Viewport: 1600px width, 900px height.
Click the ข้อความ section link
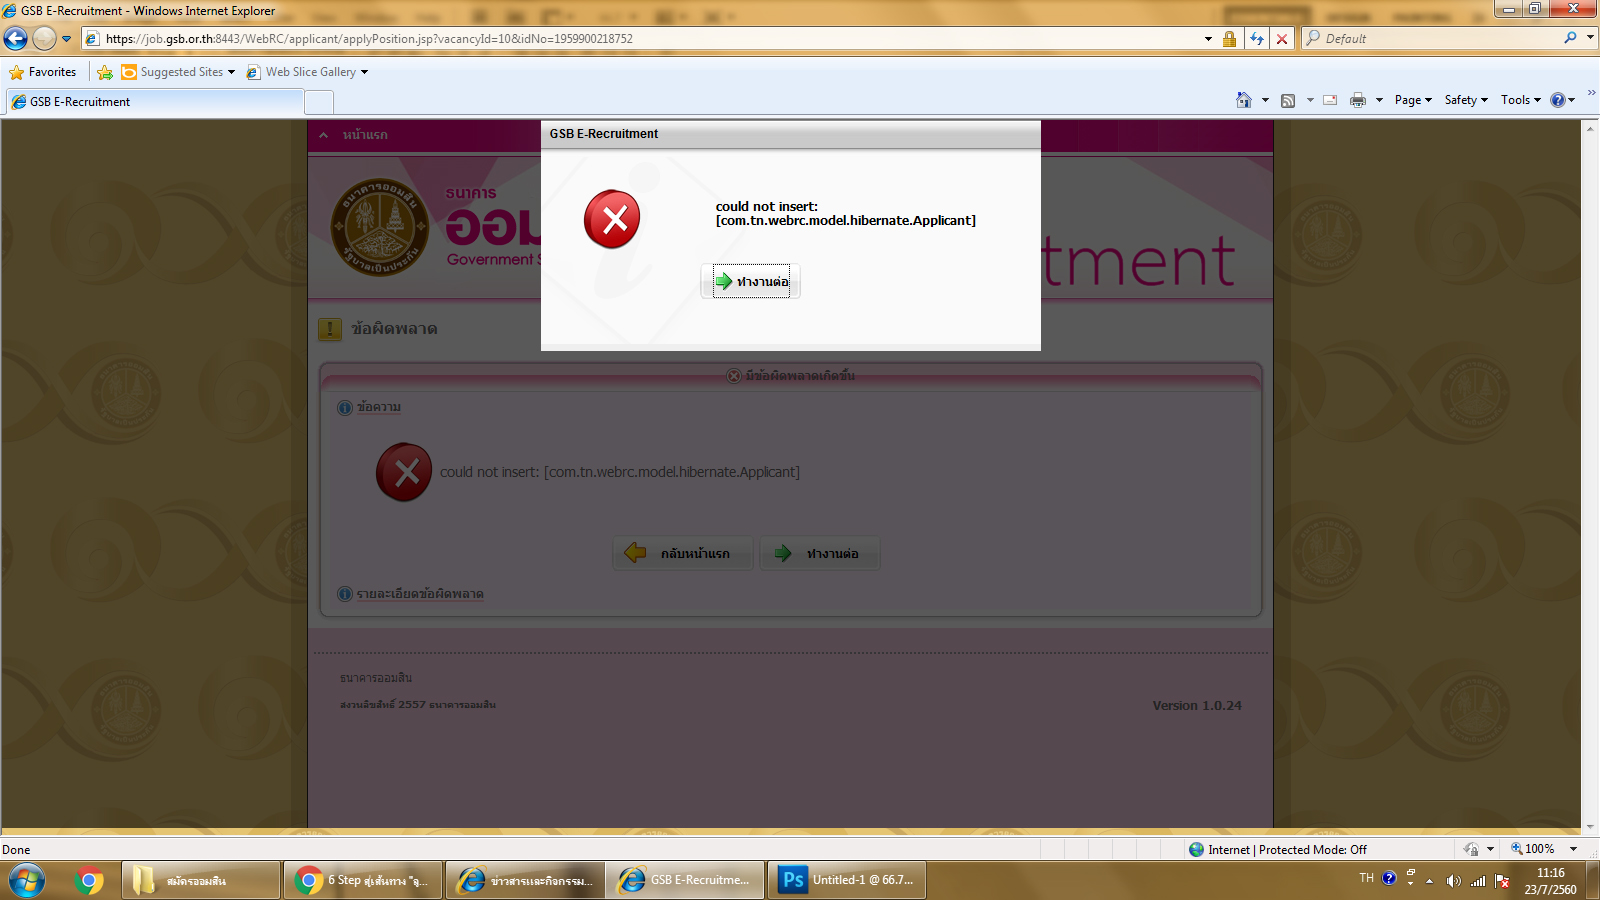(x=378, y=407)
